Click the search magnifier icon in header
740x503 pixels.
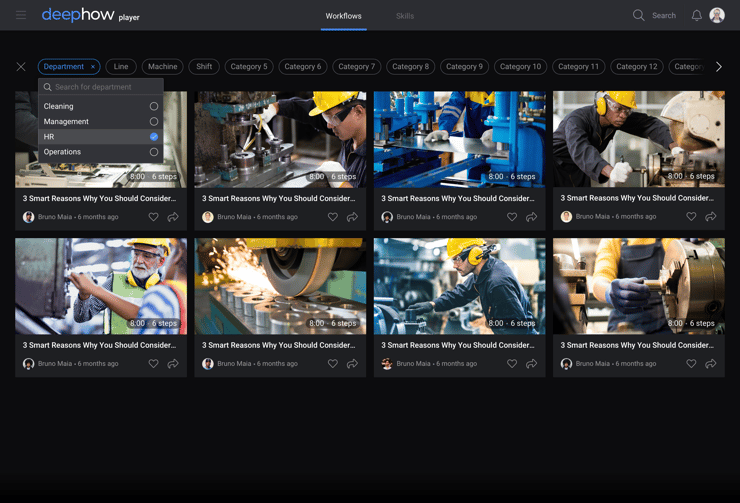click(638, 16)
